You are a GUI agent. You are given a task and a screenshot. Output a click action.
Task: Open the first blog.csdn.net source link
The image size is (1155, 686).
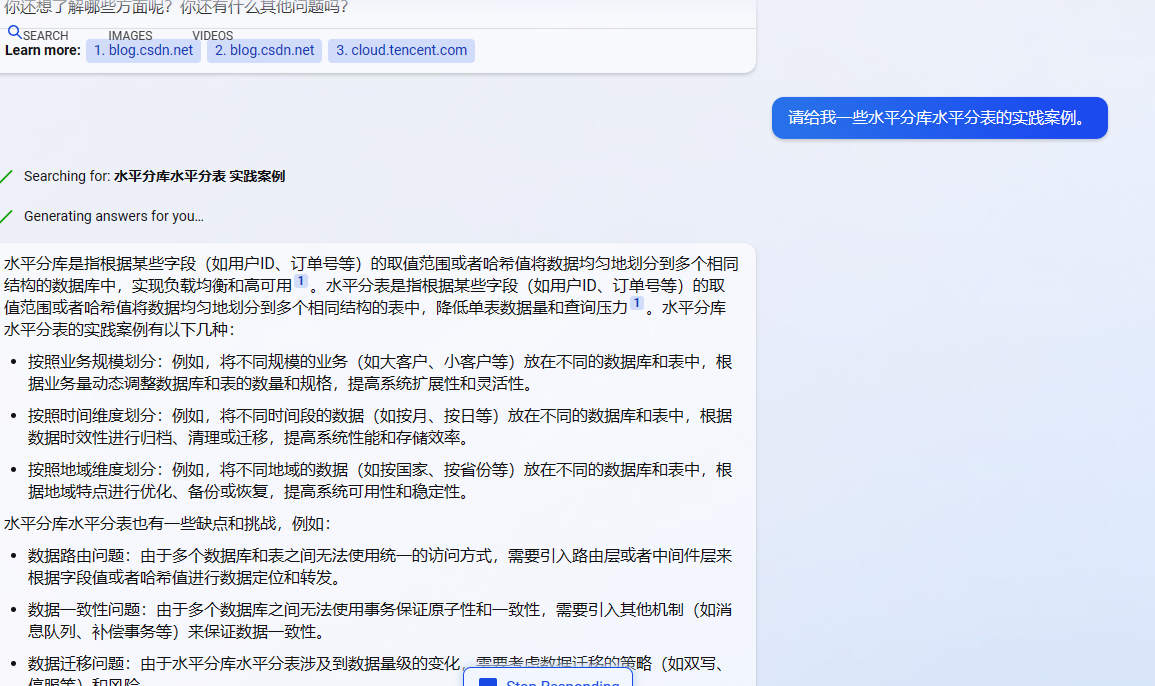(143, 51)
